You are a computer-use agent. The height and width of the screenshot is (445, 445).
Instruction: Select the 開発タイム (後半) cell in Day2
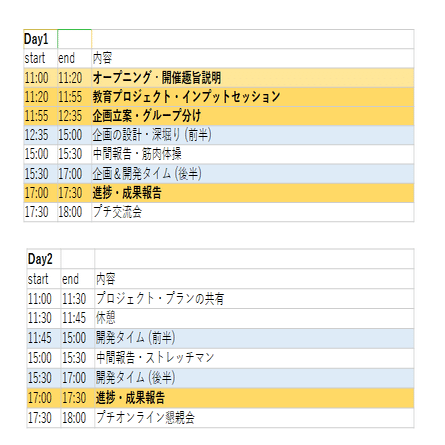point(254,378)
